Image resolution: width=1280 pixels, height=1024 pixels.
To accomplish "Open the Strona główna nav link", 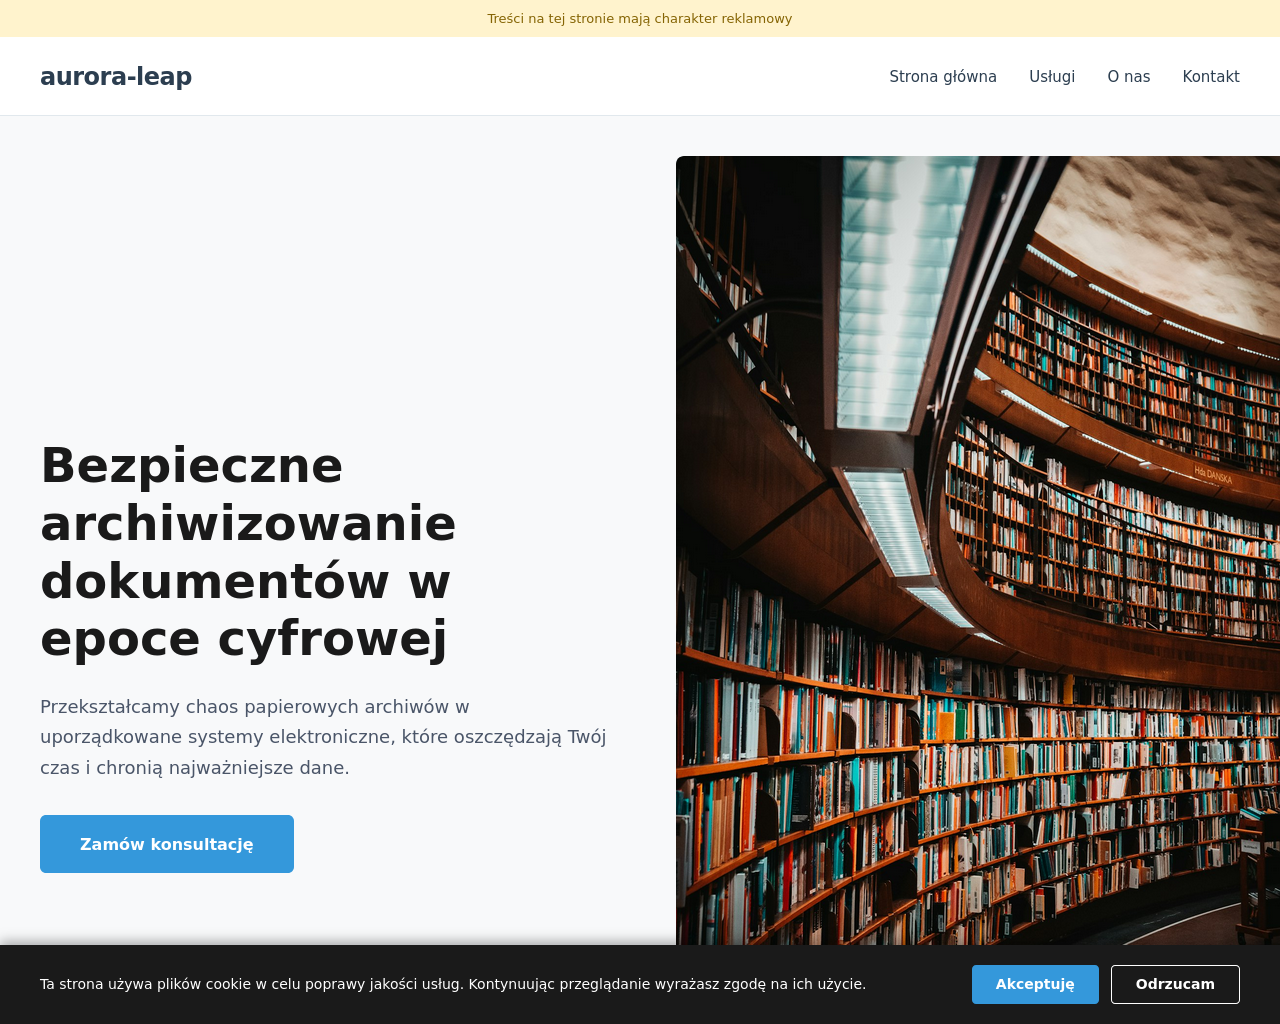I will (x=943, y=76).
